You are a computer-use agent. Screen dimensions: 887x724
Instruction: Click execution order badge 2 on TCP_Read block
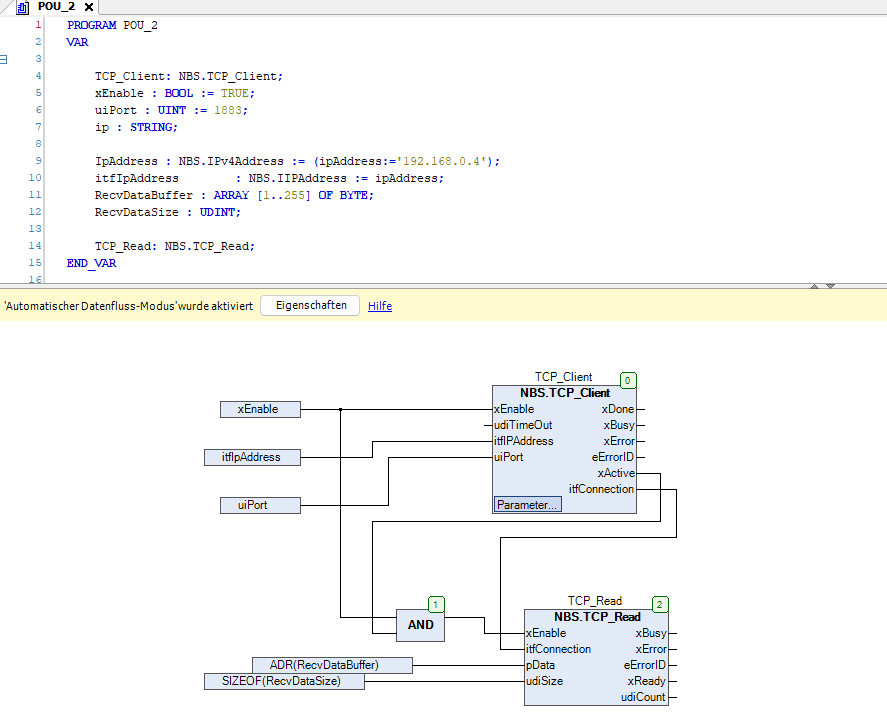click(x=660, y=605)
